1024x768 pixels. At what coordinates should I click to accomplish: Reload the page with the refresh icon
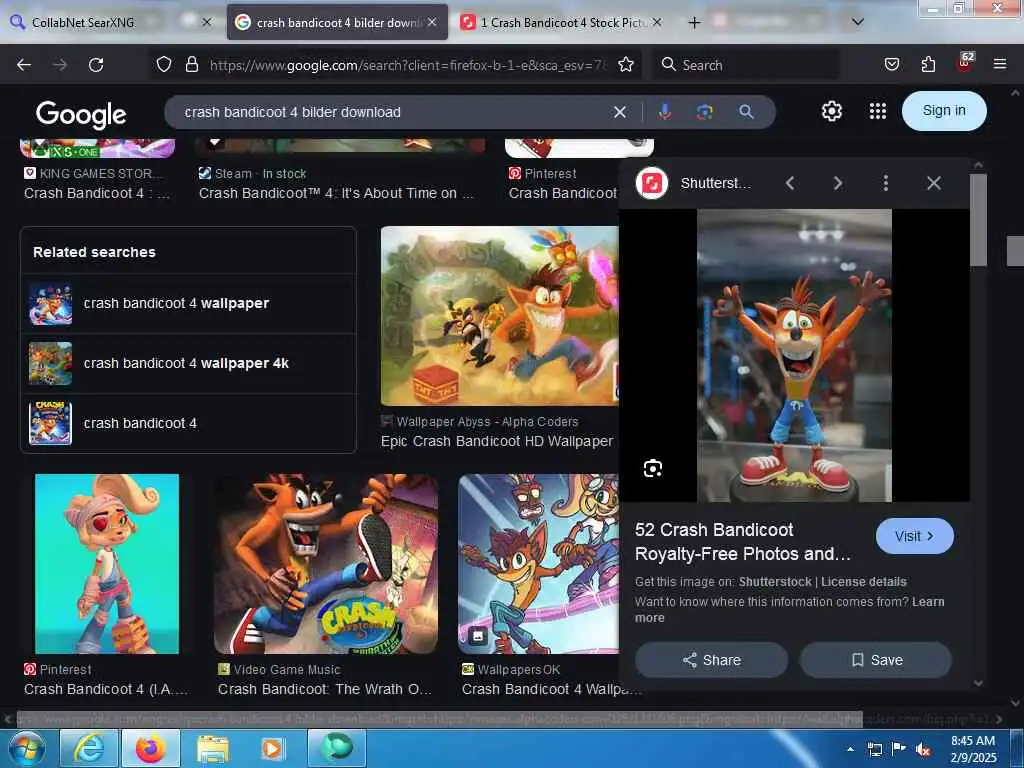96,65
